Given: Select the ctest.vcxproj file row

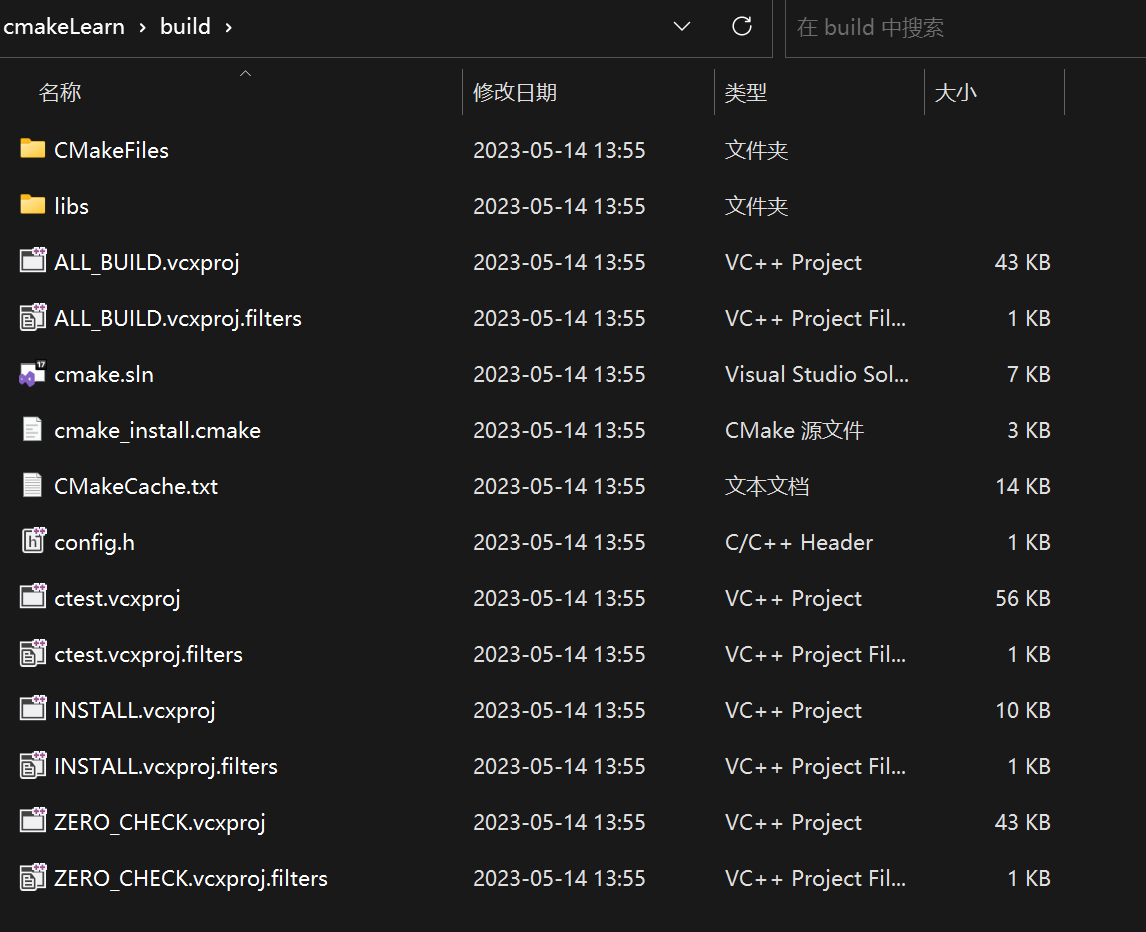Looking at the screenshot, I should click(x=535, y=598).
